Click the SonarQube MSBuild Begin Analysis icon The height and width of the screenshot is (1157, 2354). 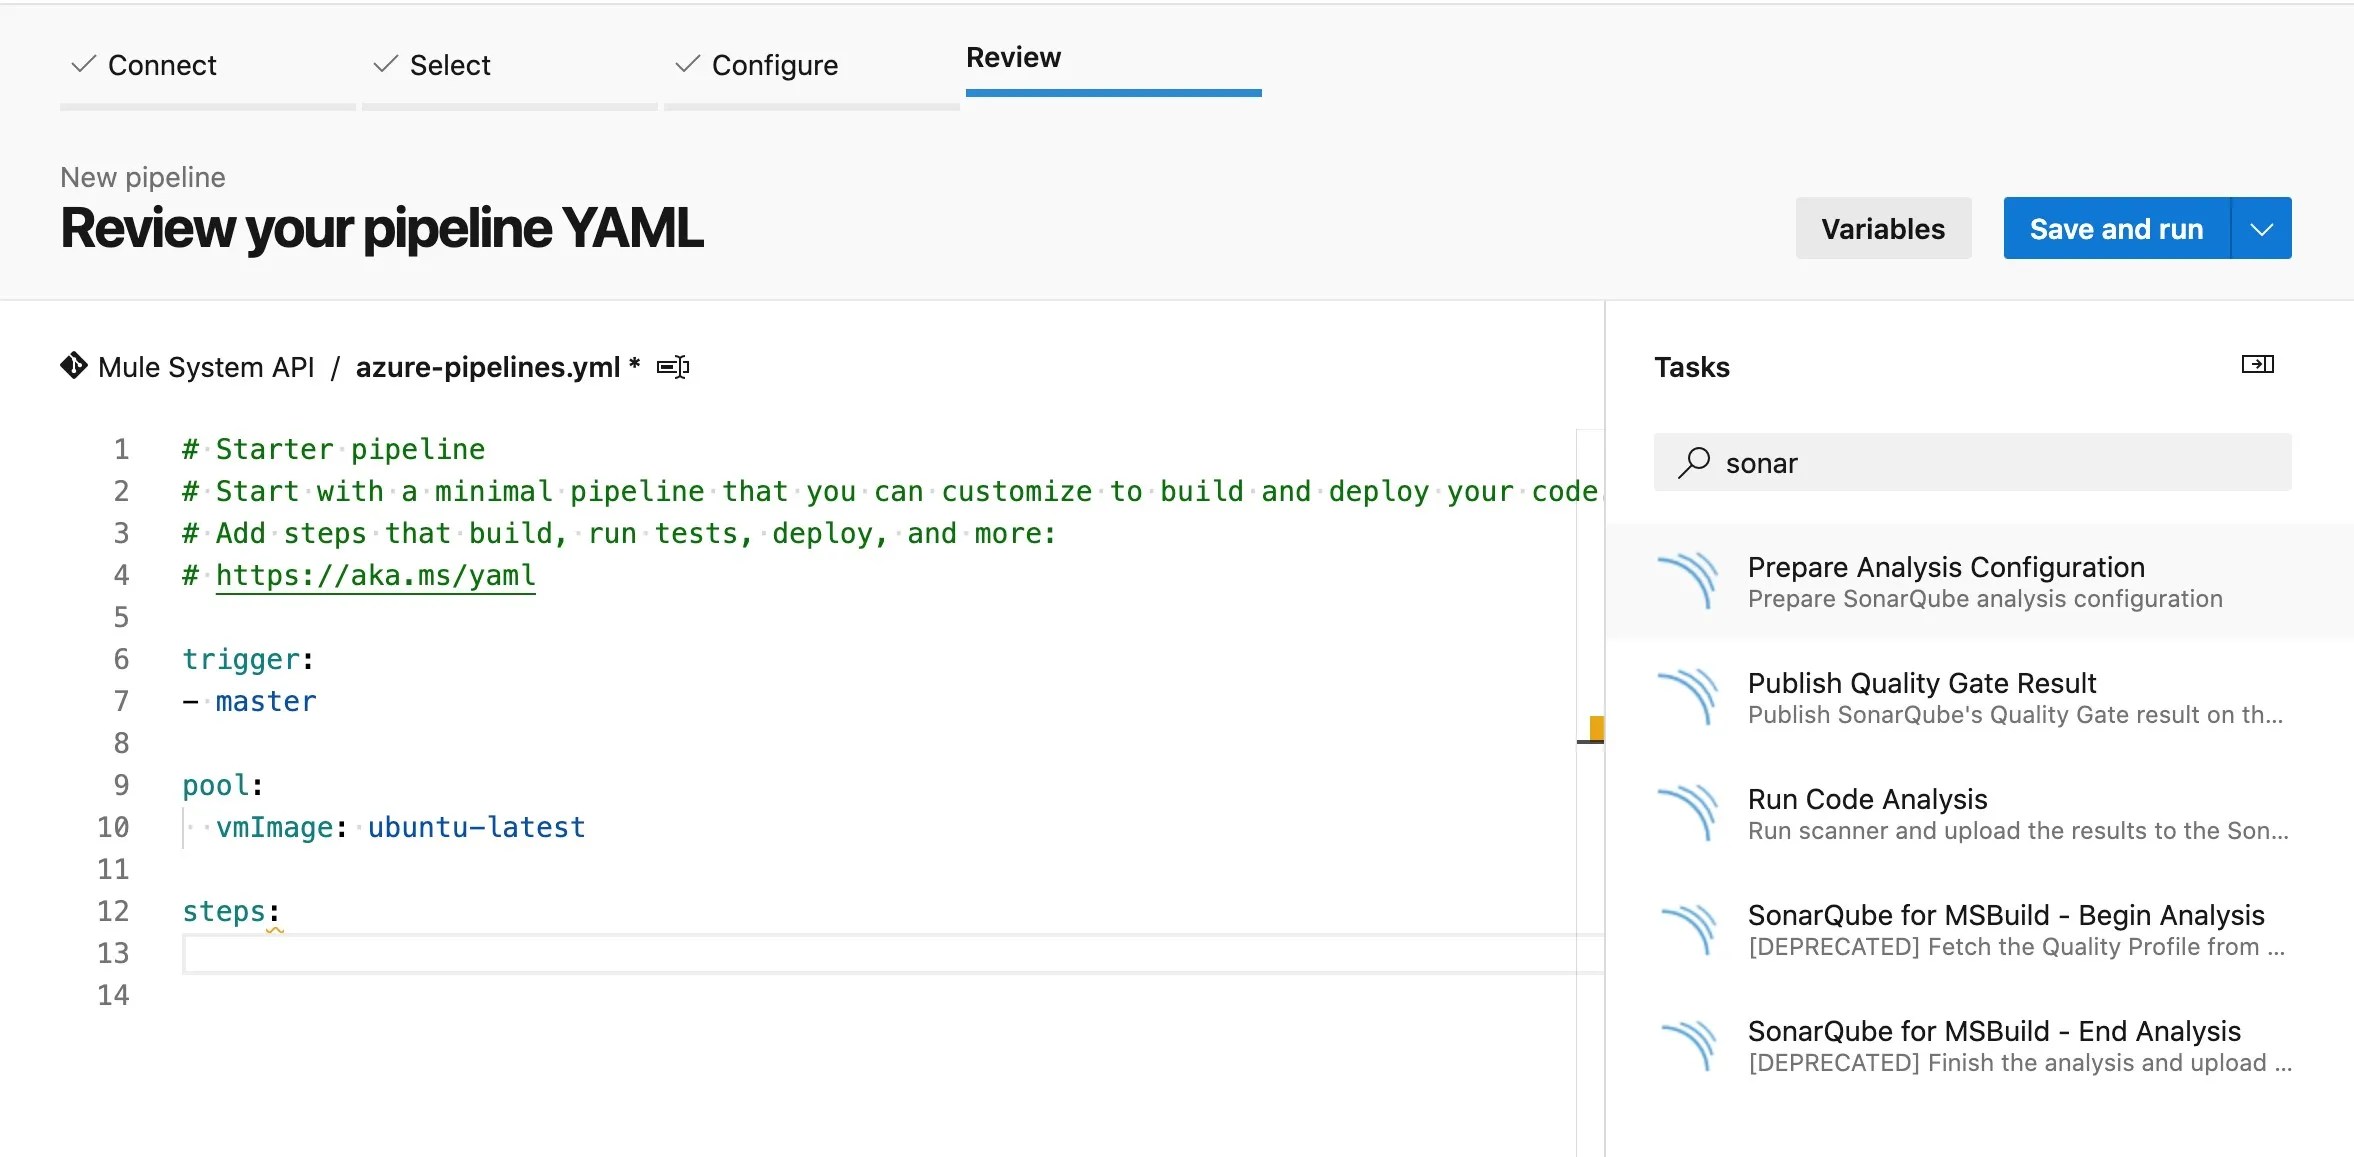1688,929
